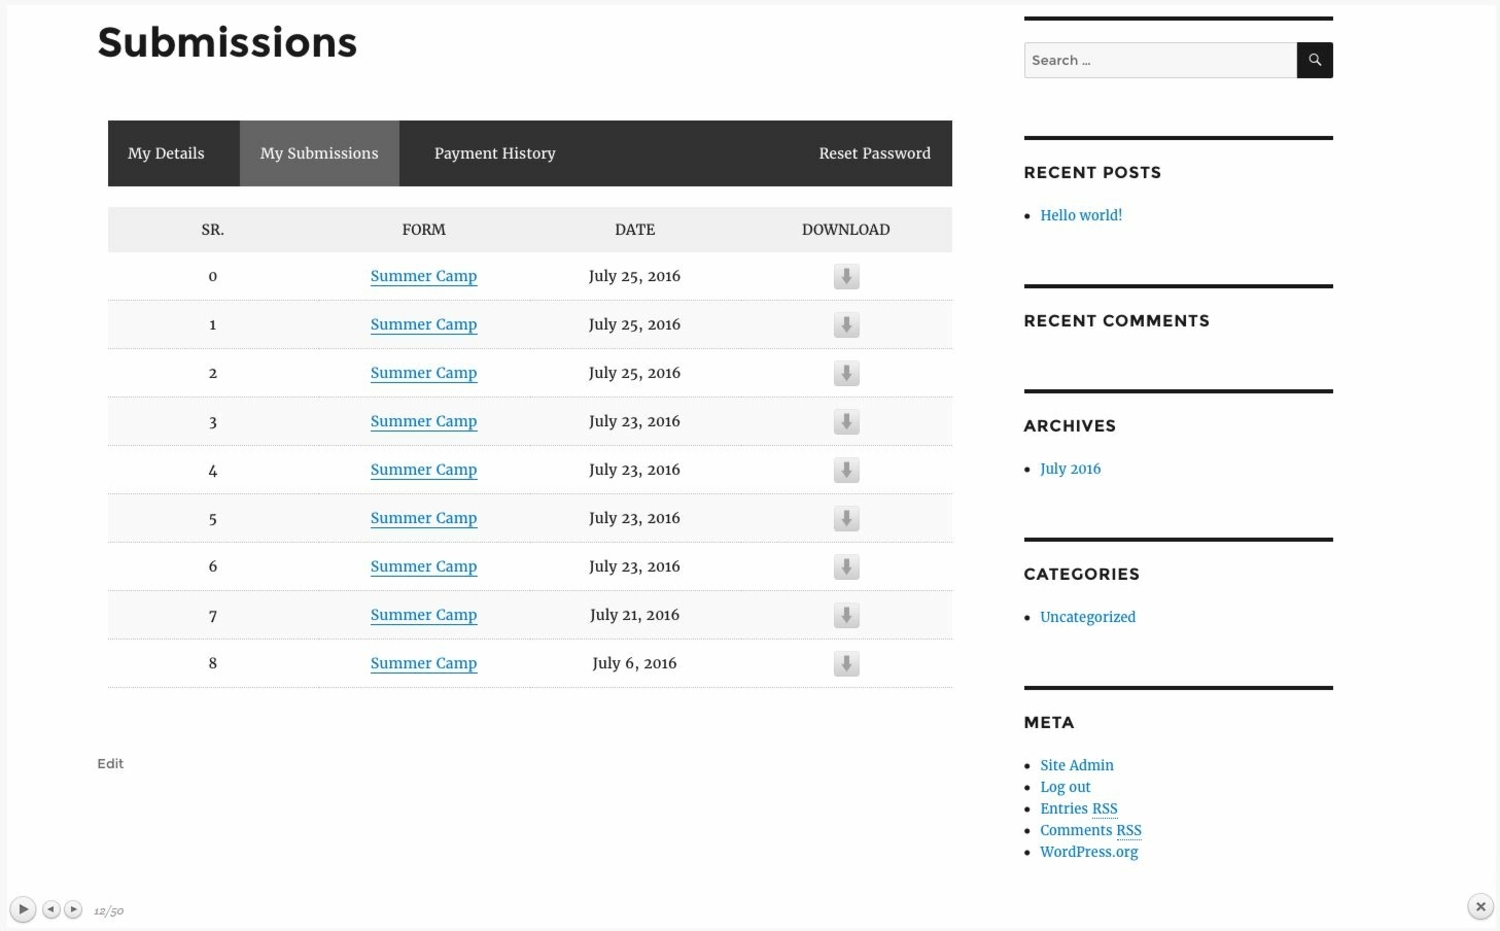Open the Hello world! recent post

click(1080, 215)
